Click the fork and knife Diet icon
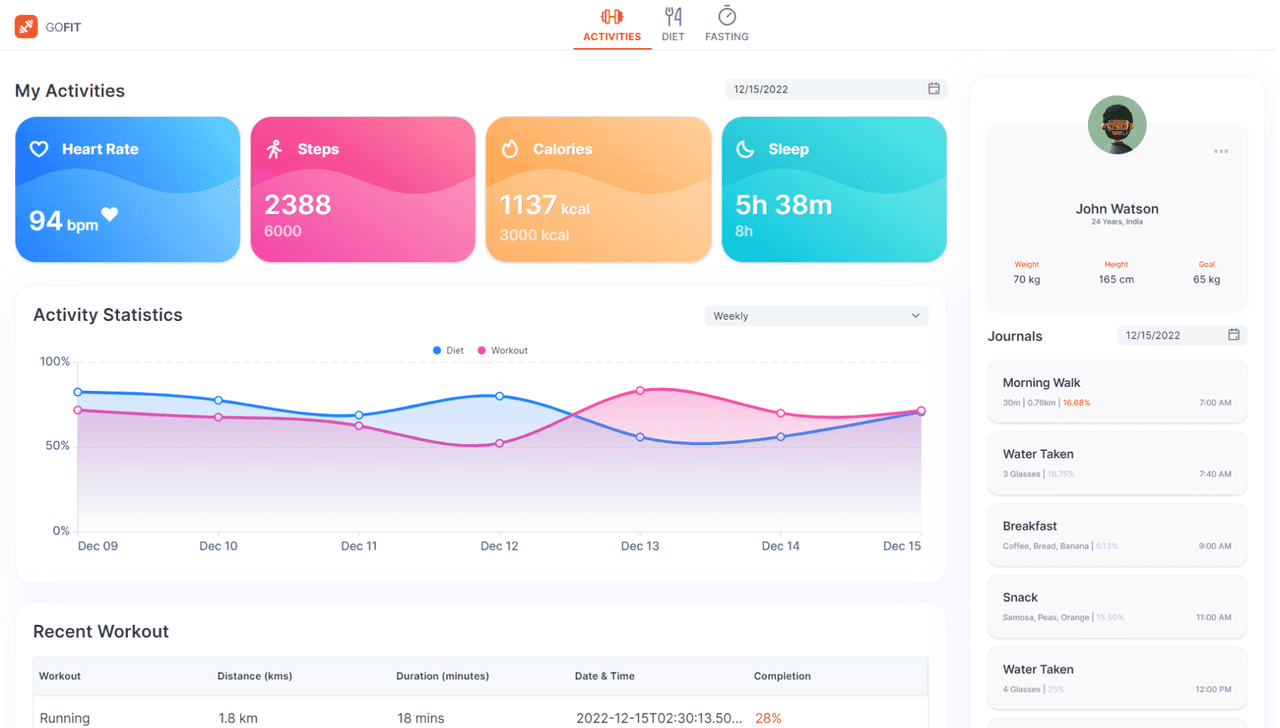The height and width of the screenshot is (728, 1280). pyautogui.click(x=673, y=16)
